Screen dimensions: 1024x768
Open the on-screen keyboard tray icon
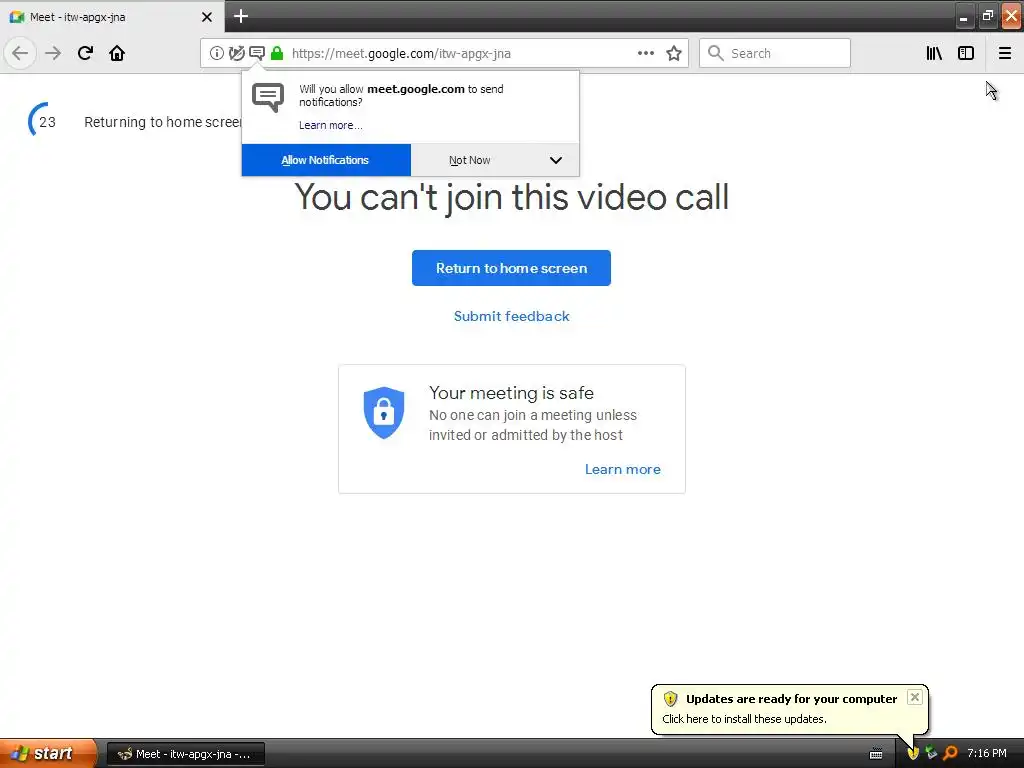click(x=876, y=754)
